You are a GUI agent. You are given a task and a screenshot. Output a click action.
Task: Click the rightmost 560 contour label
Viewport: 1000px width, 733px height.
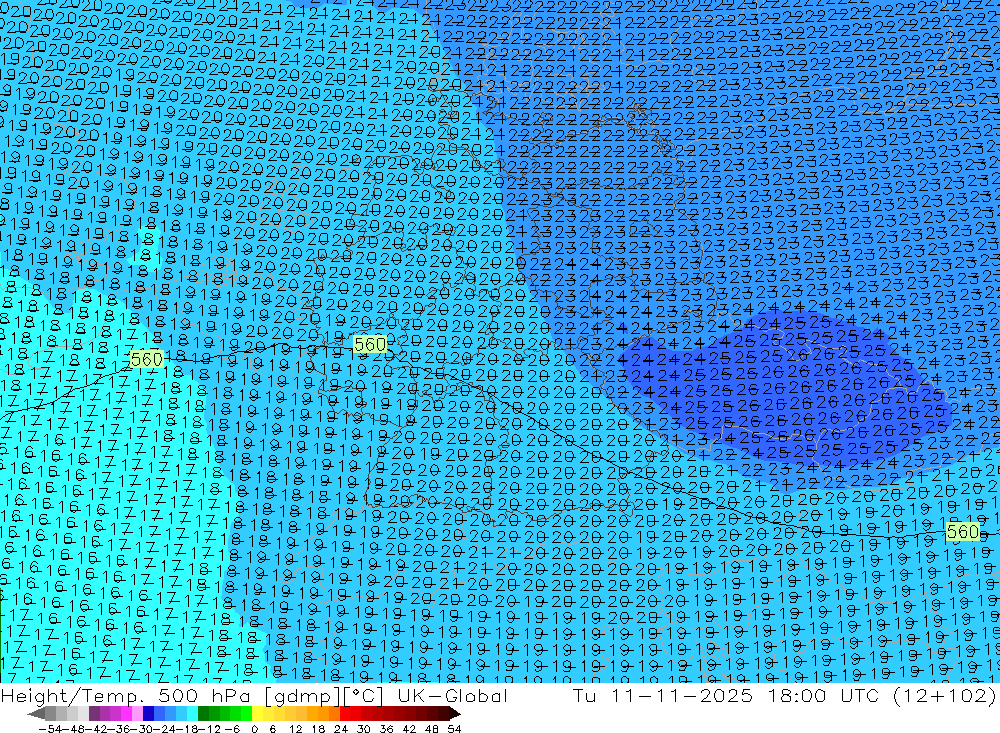click(x=962, y=532)
